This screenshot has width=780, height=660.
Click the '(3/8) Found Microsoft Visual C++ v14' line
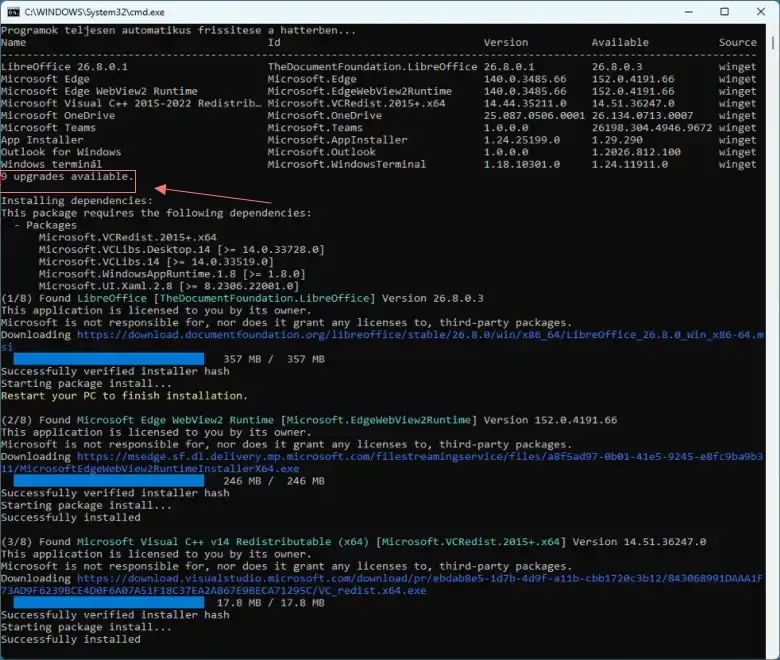pyautogui.click(x=353, y=542)
